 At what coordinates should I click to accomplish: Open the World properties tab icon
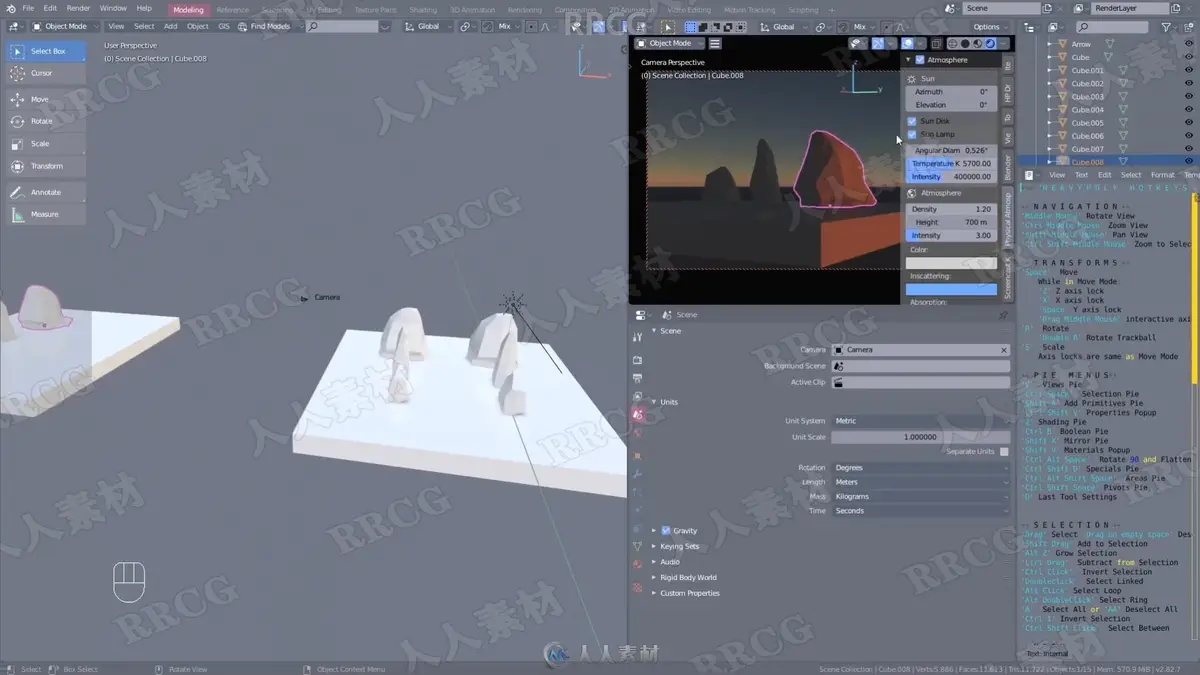coord(637,432)
